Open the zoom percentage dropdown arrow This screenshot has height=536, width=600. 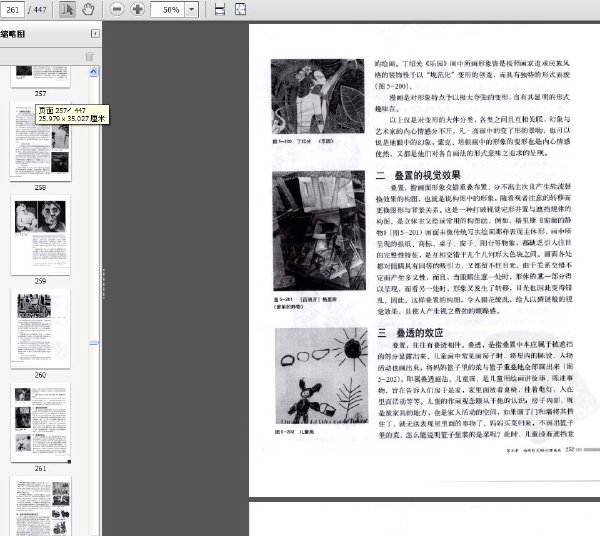(192, 10)
